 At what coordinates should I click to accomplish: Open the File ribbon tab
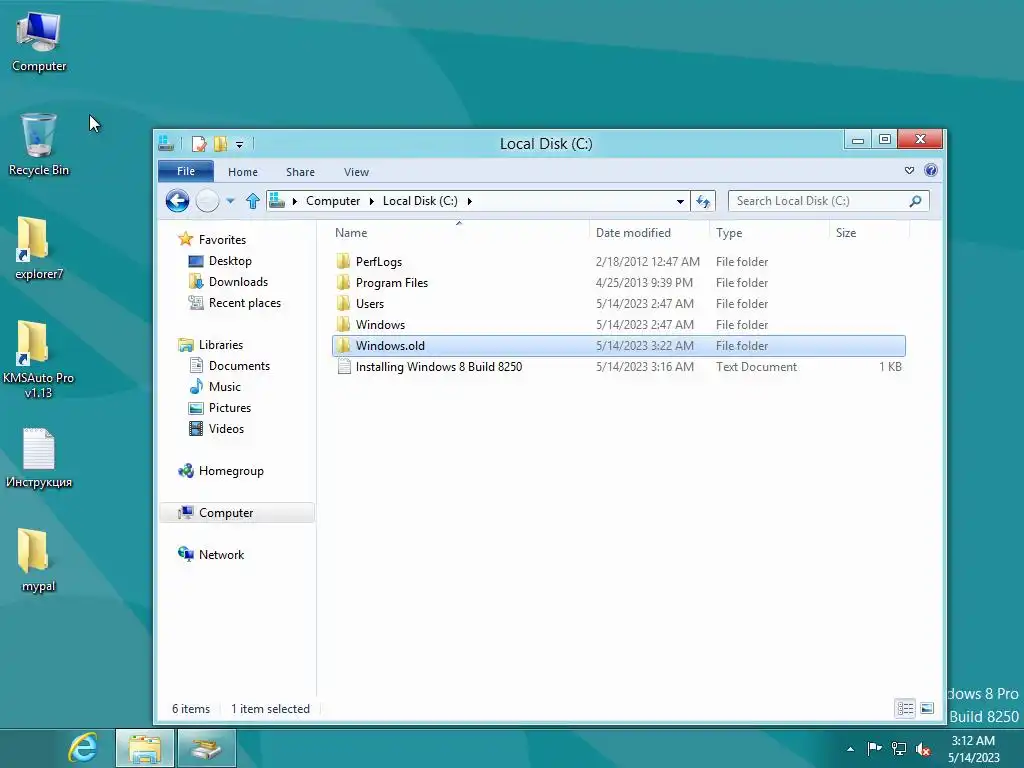[x=185, y=171]
